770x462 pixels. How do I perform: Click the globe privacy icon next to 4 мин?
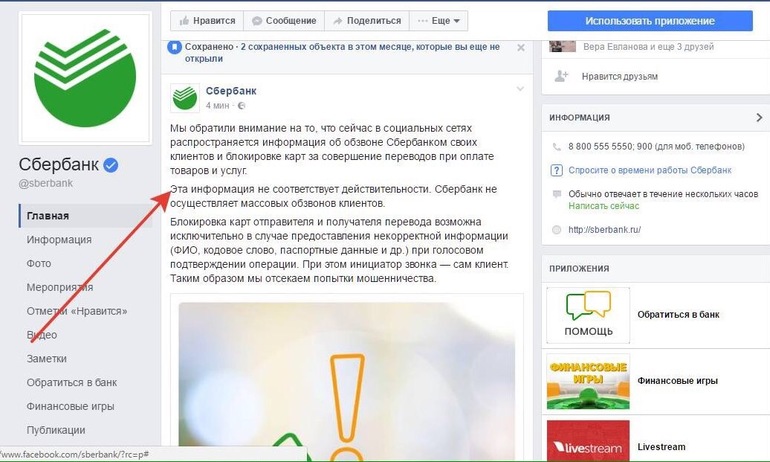click(241, 106)
